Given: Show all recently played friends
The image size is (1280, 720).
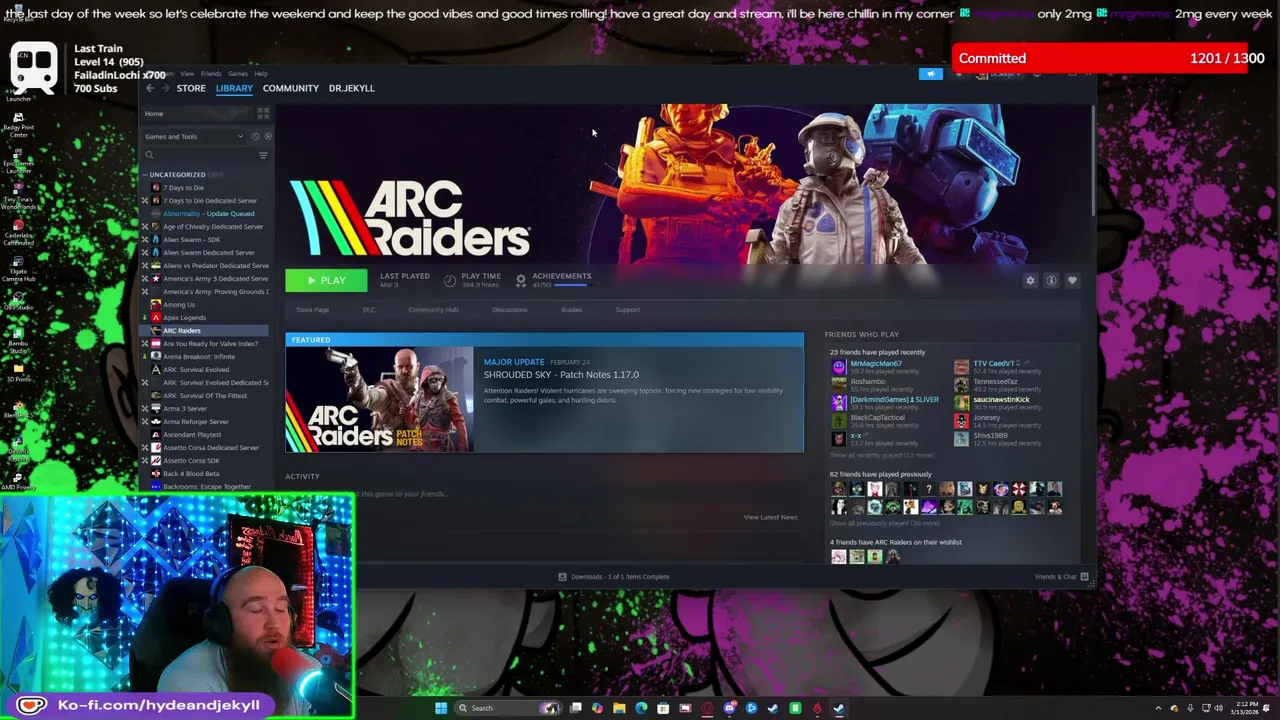Looking at the screenshot, I should [881, 456].
